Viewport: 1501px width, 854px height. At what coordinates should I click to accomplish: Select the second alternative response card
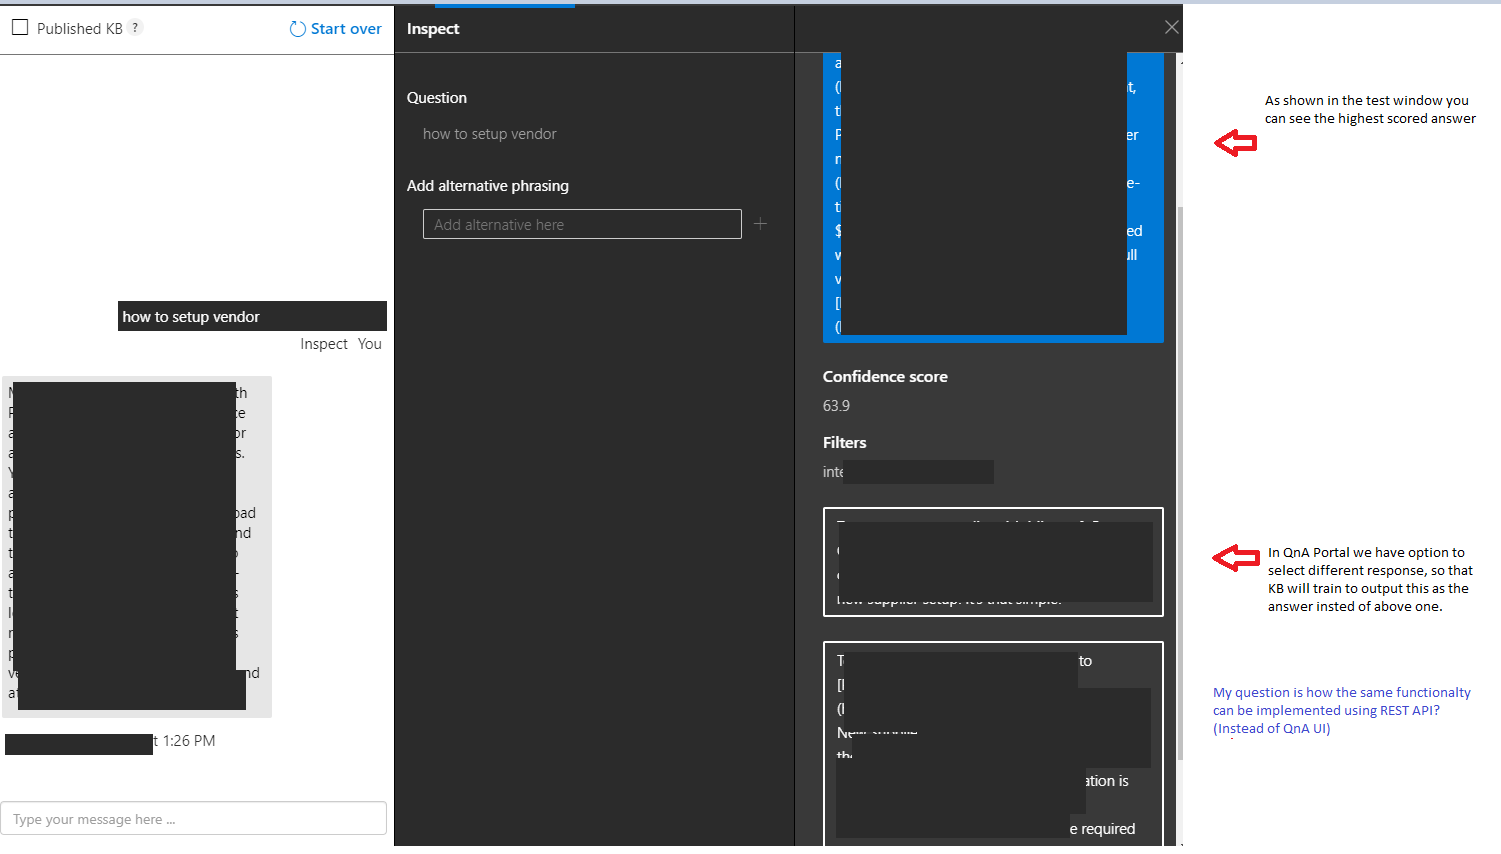click(x=993, y=745)
